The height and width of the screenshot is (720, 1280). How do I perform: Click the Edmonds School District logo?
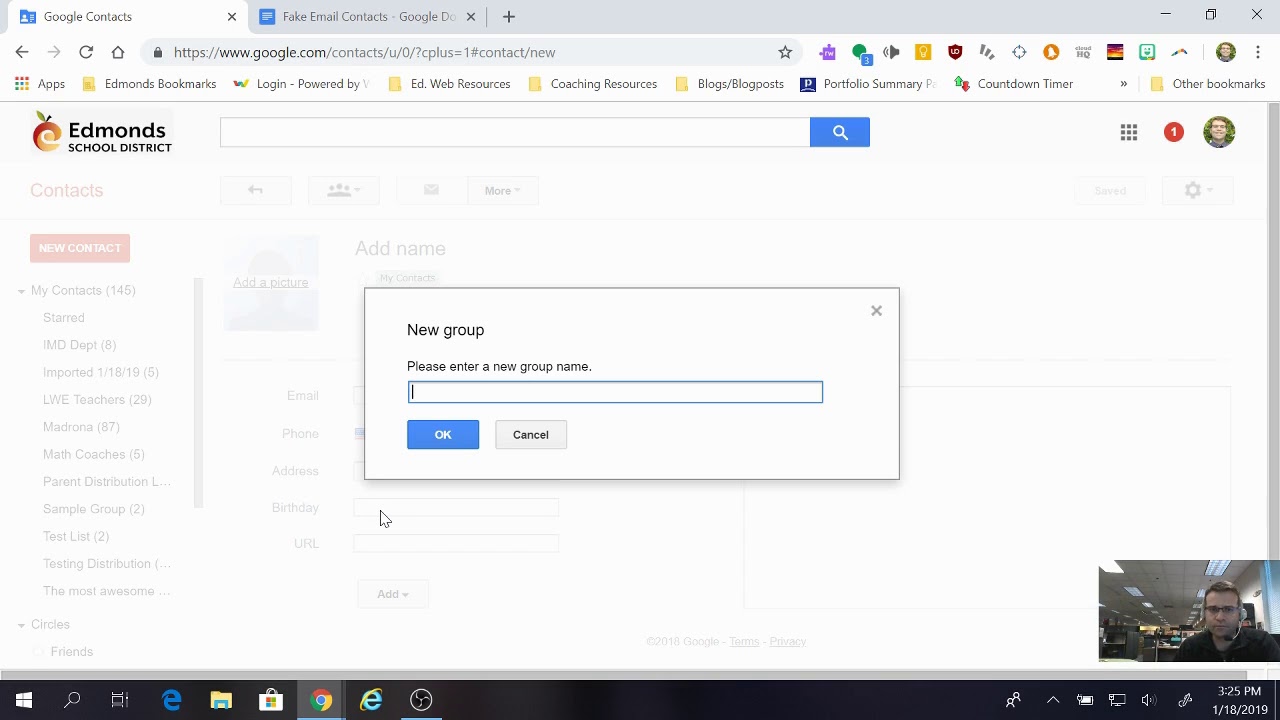click(x=102, y=132)
